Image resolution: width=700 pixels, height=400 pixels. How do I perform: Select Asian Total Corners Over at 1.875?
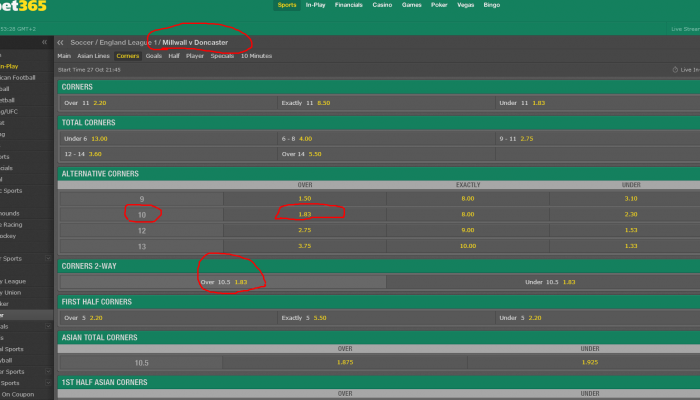[345, 362]
